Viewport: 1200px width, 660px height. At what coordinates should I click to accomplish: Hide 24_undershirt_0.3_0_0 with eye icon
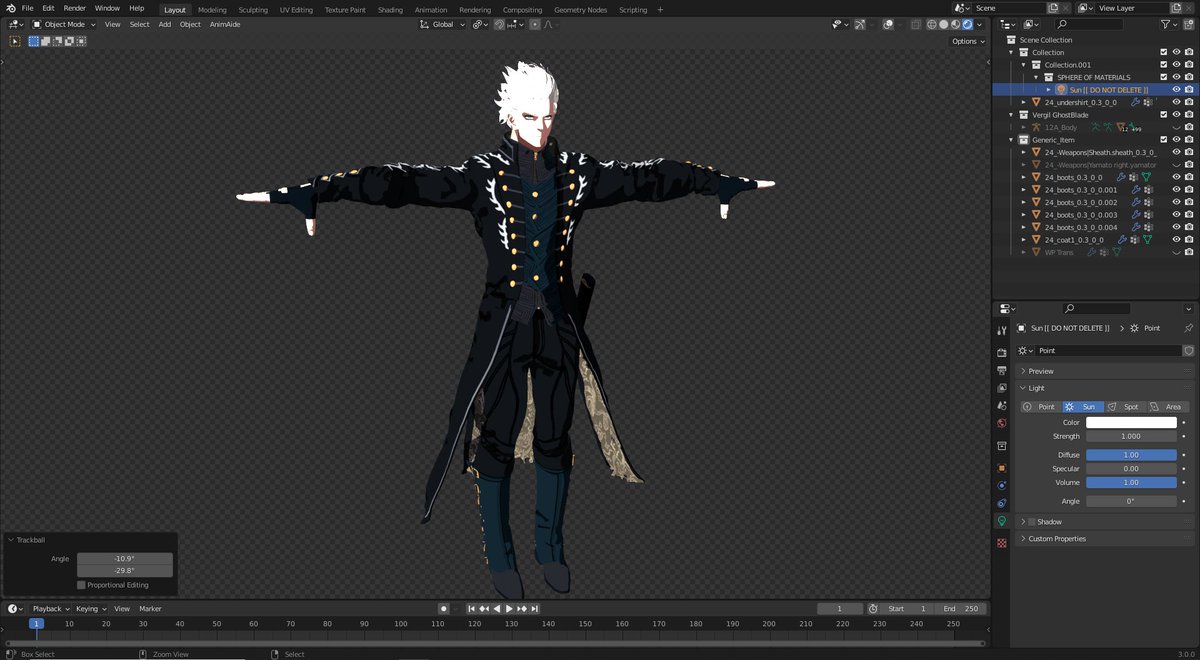(1176, 102)
